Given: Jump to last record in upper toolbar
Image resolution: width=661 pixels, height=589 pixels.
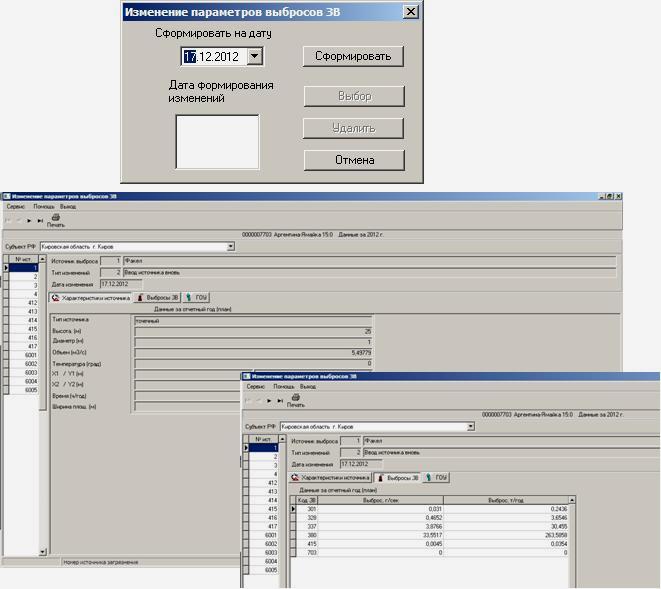Looking at the screenshot, I should [x=41, y=220].
